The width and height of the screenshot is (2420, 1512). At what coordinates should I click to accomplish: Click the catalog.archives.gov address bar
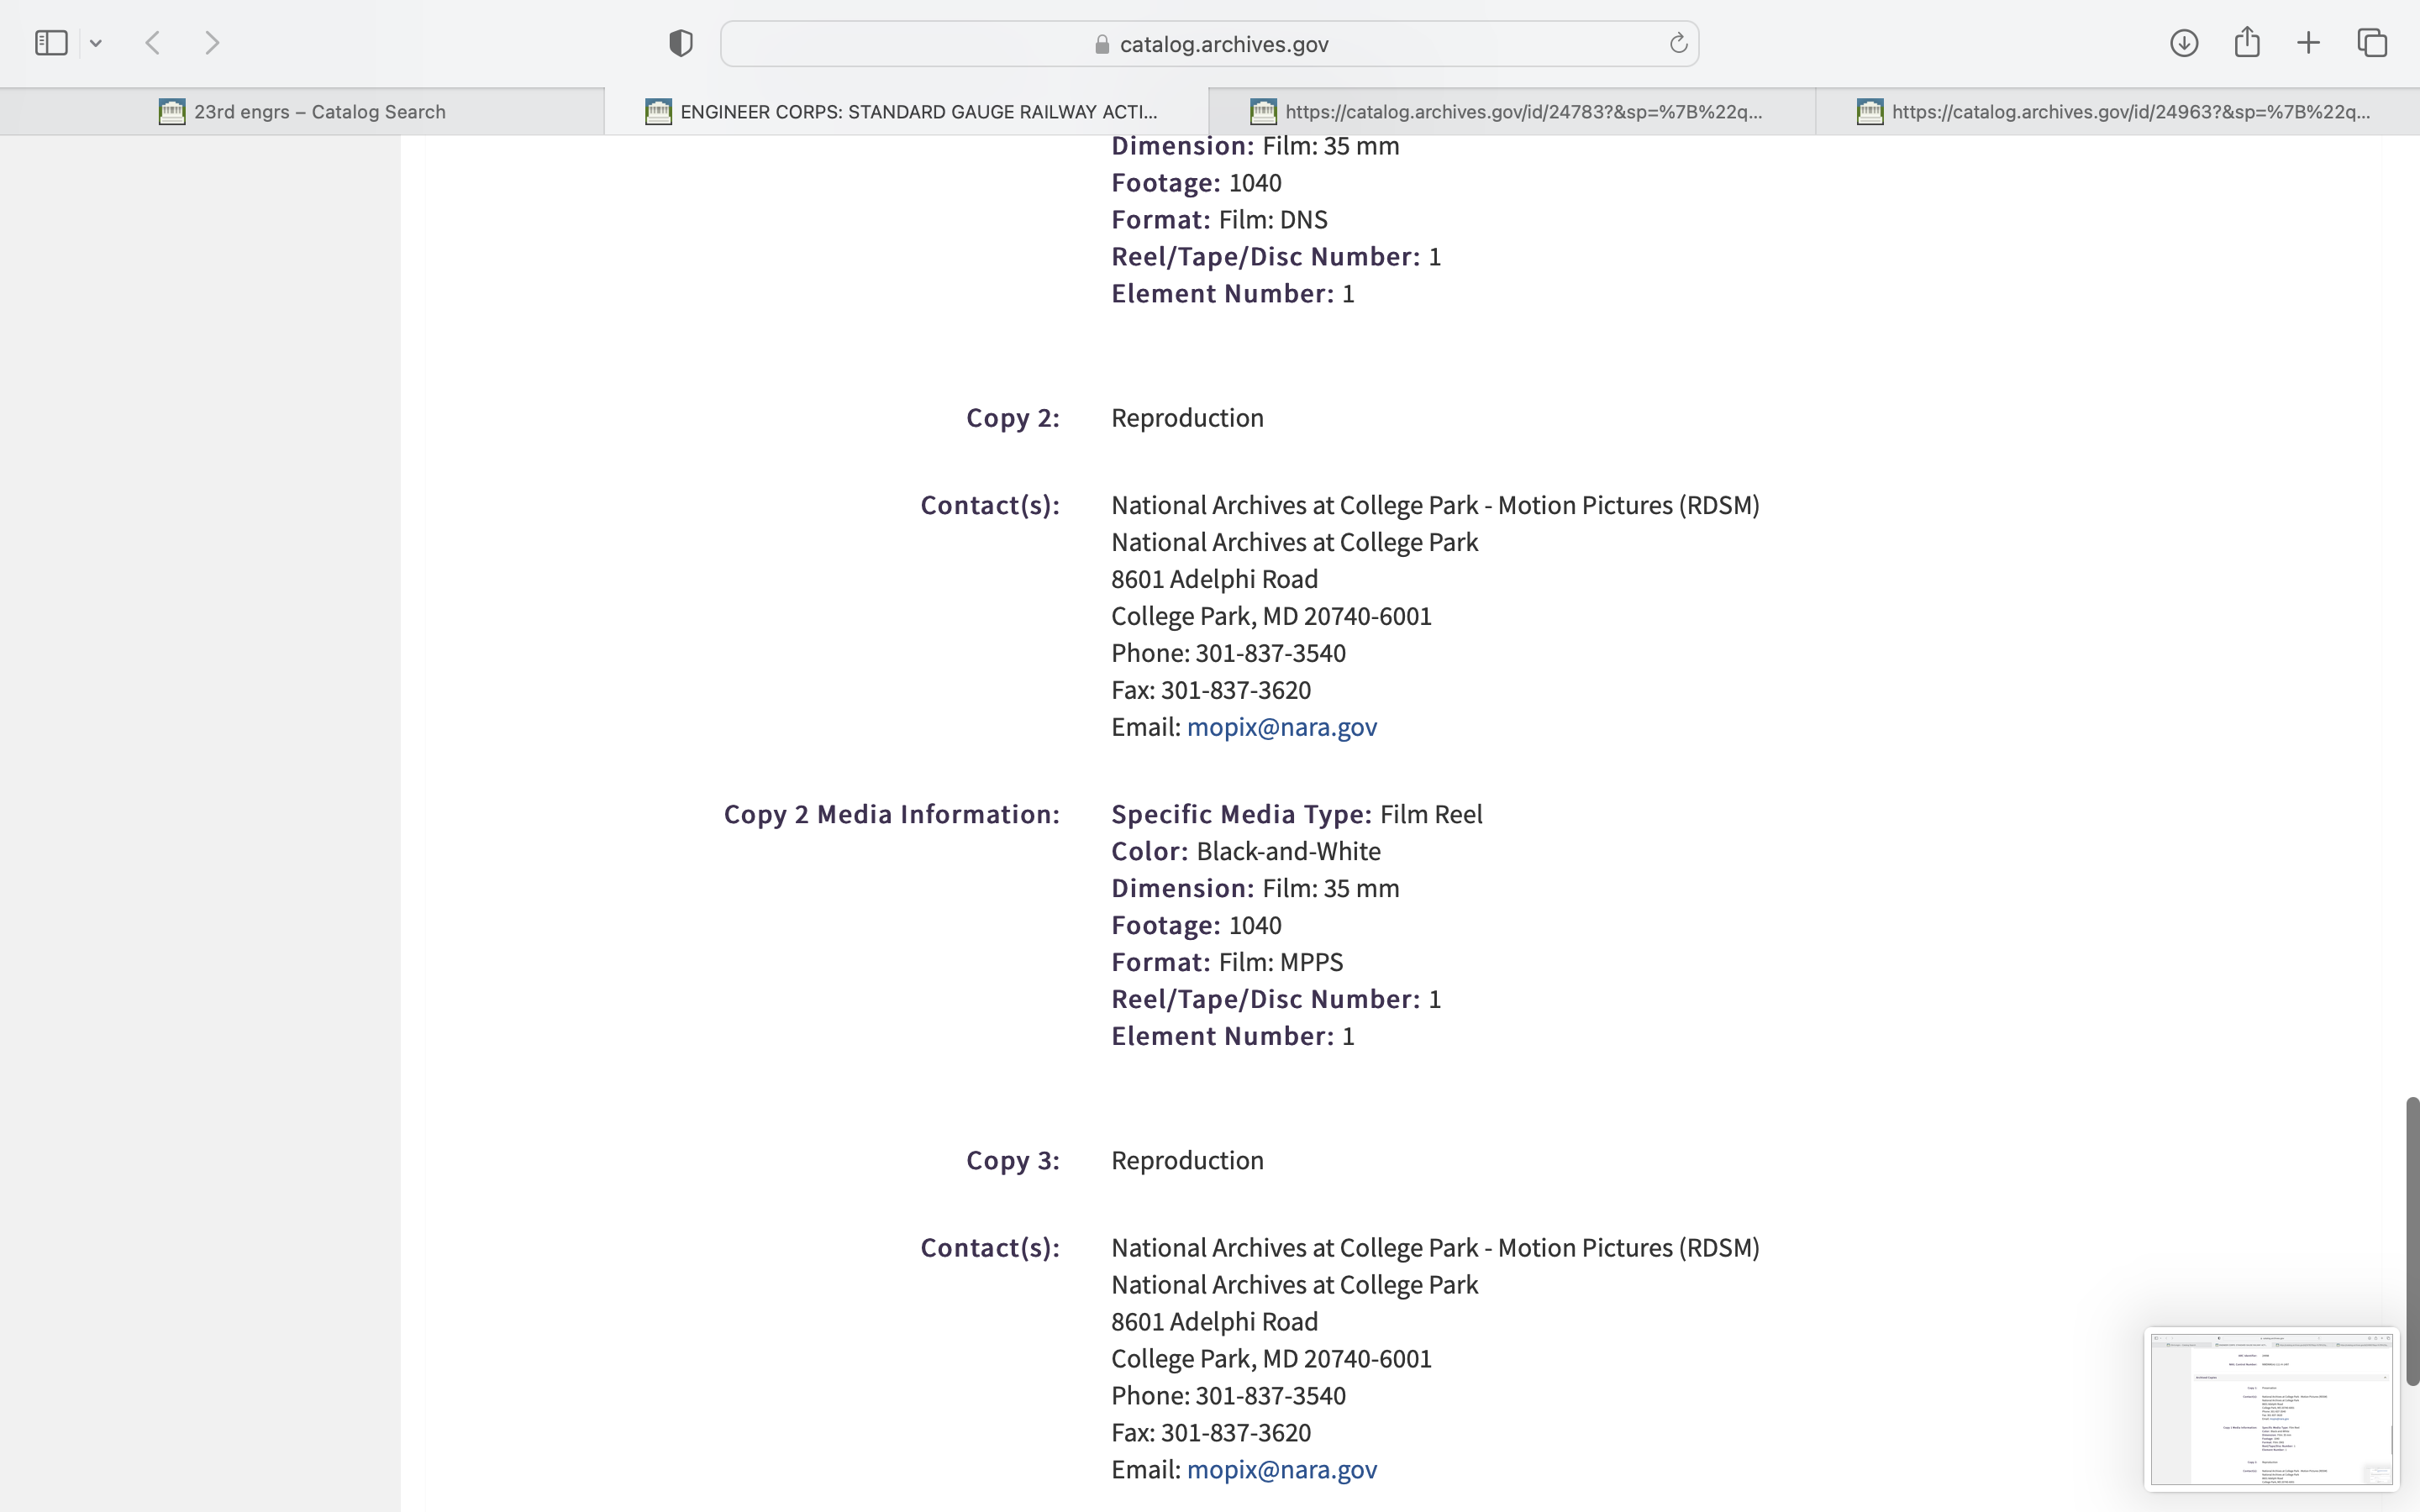[1223, 44]
